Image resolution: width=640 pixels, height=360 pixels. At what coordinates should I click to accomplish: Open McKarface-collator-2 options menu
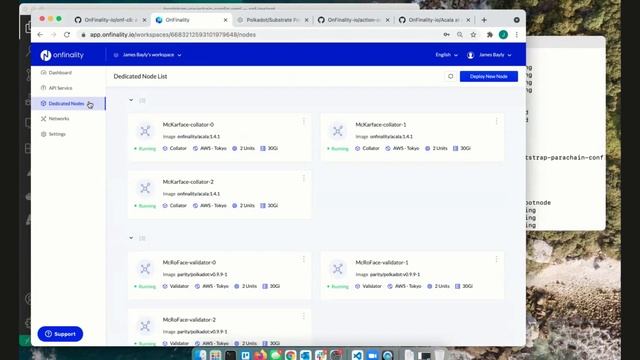coord(304,178)
